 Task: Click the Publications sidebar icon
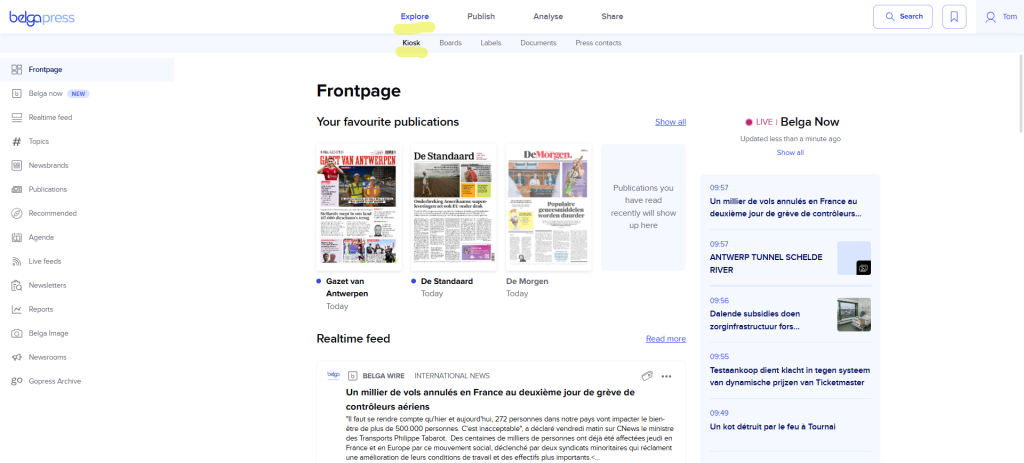click(x=17, y=189)
